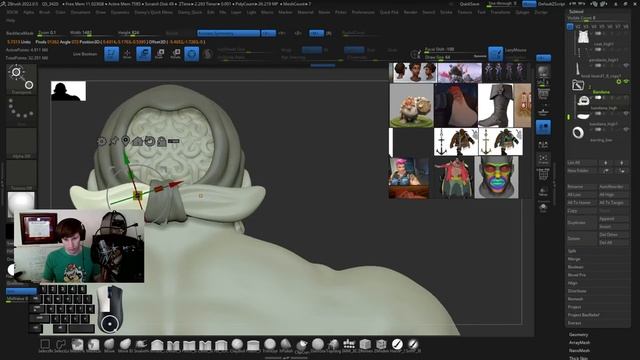
Task: Click the new folder arrow icon beside New Folder
Action: 606,171
